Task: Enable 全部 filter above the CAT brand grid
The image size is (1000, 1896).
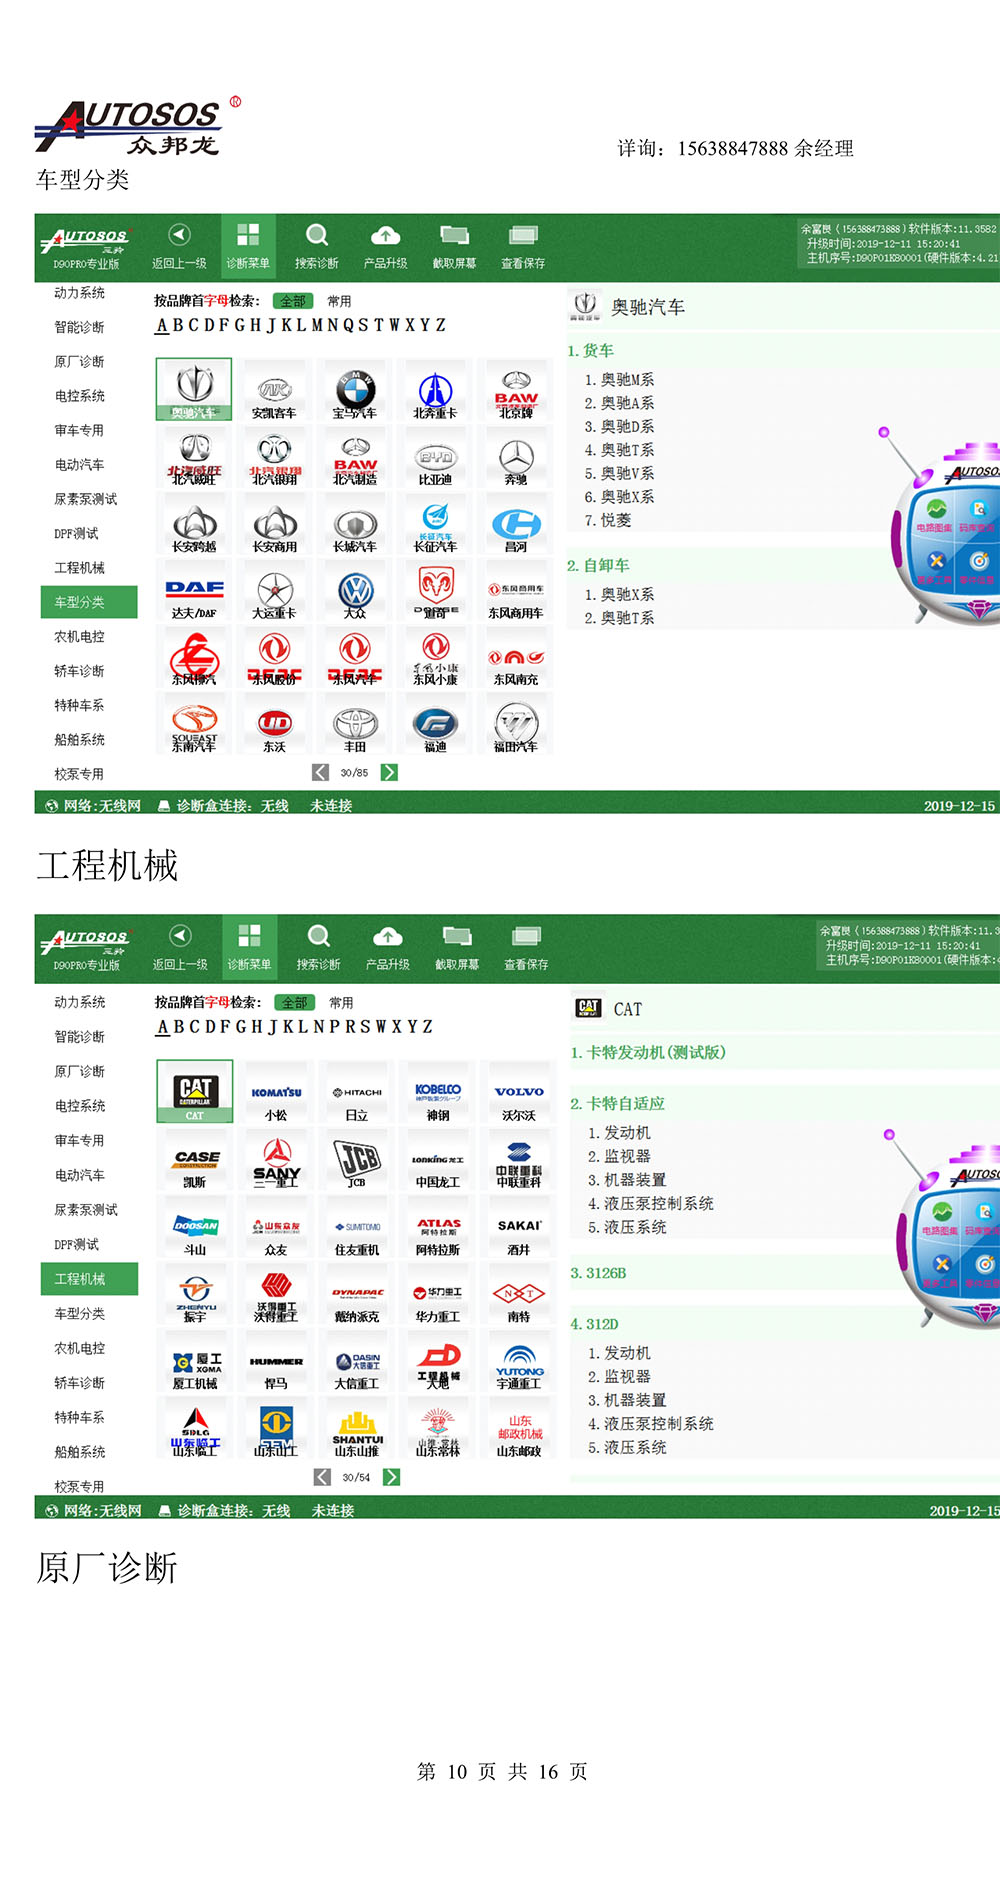Action: tap(294, 1002)
